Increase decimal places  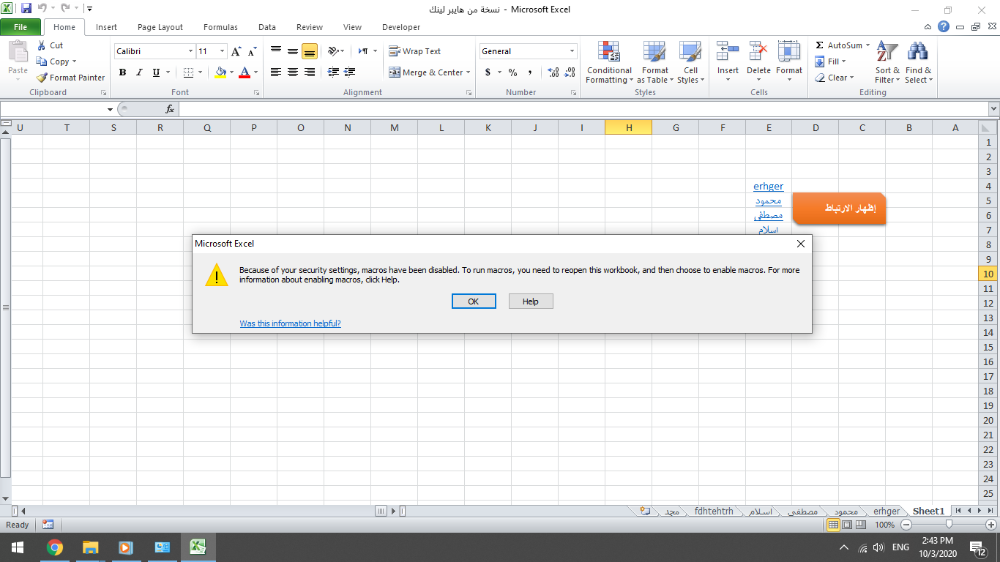pyautogui.click(x=553, y=72)
